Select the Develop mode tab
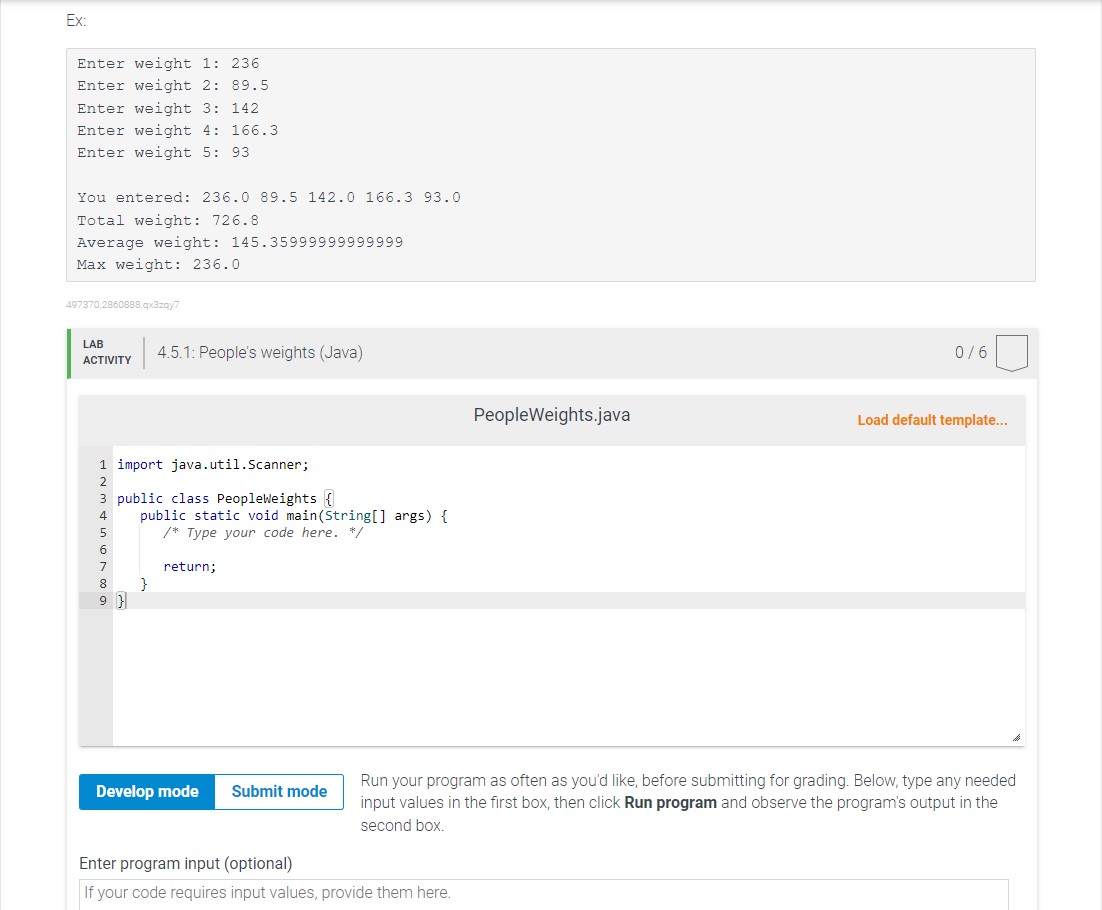 (x=146, y=791)
